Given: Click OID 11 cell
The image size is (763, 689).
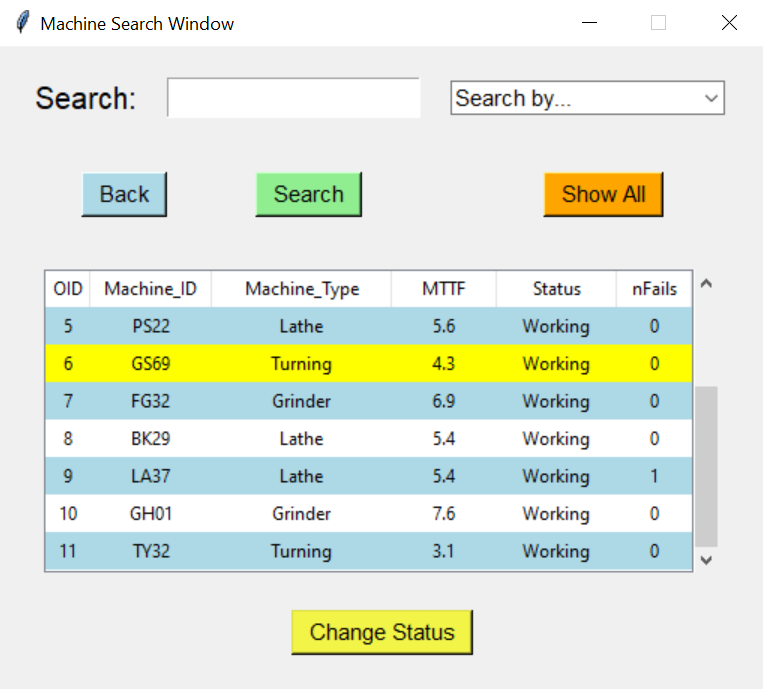Looking at the screenshot, I should pos(68,551).
